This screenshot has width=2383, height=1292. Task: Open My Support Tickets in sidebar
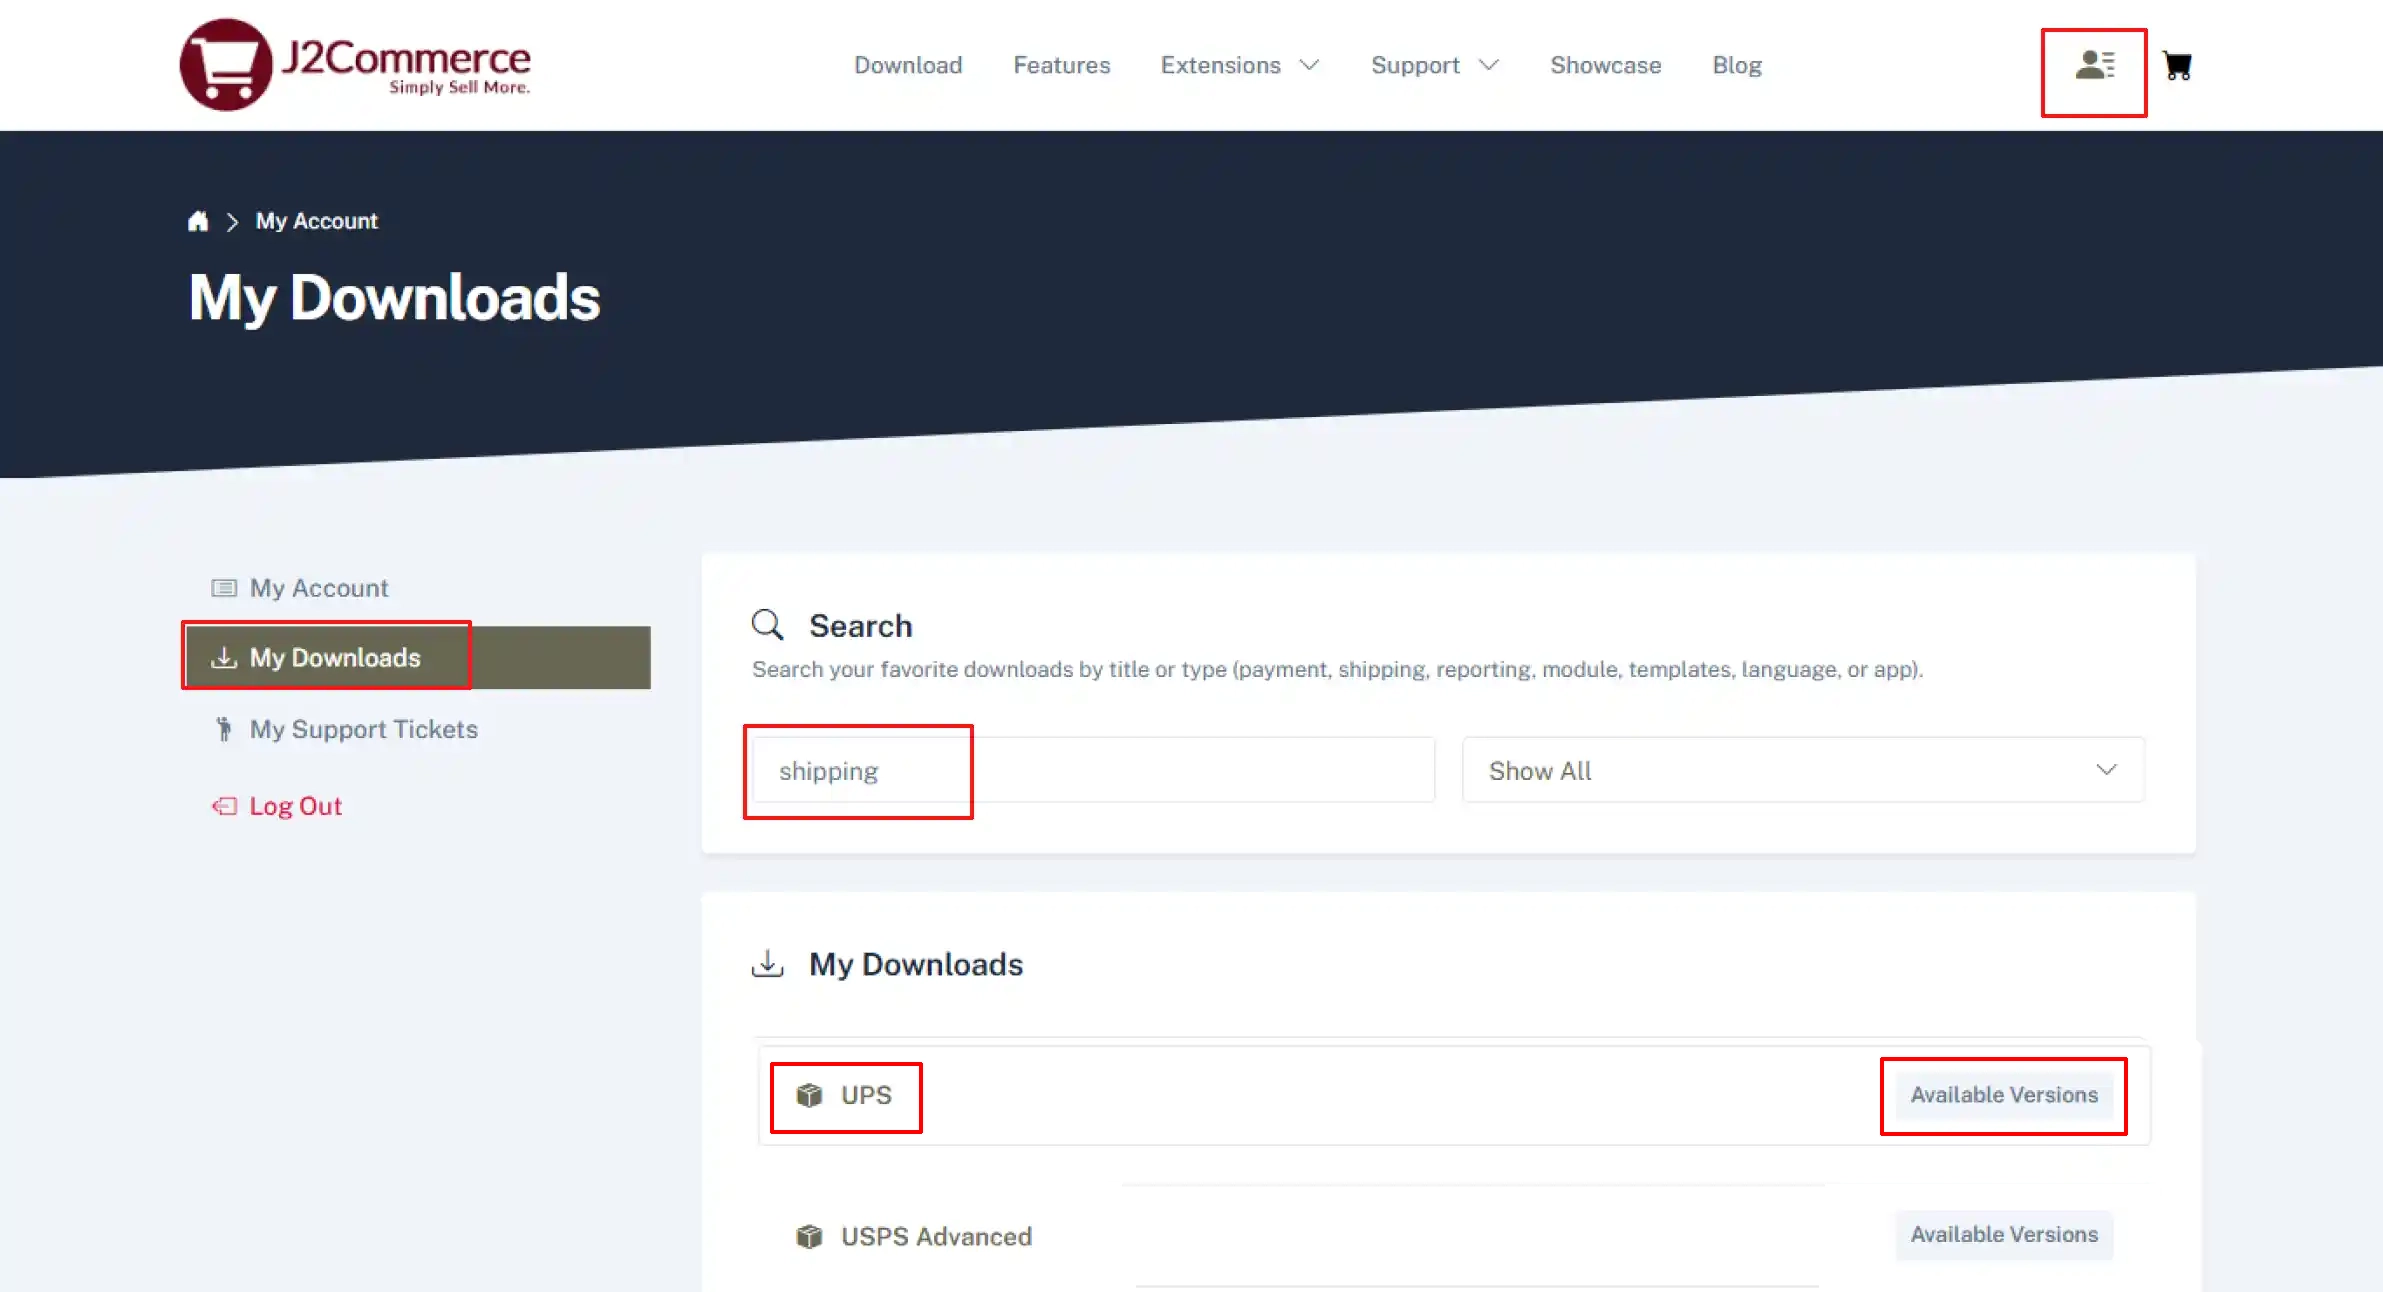(x=364, y=729)
